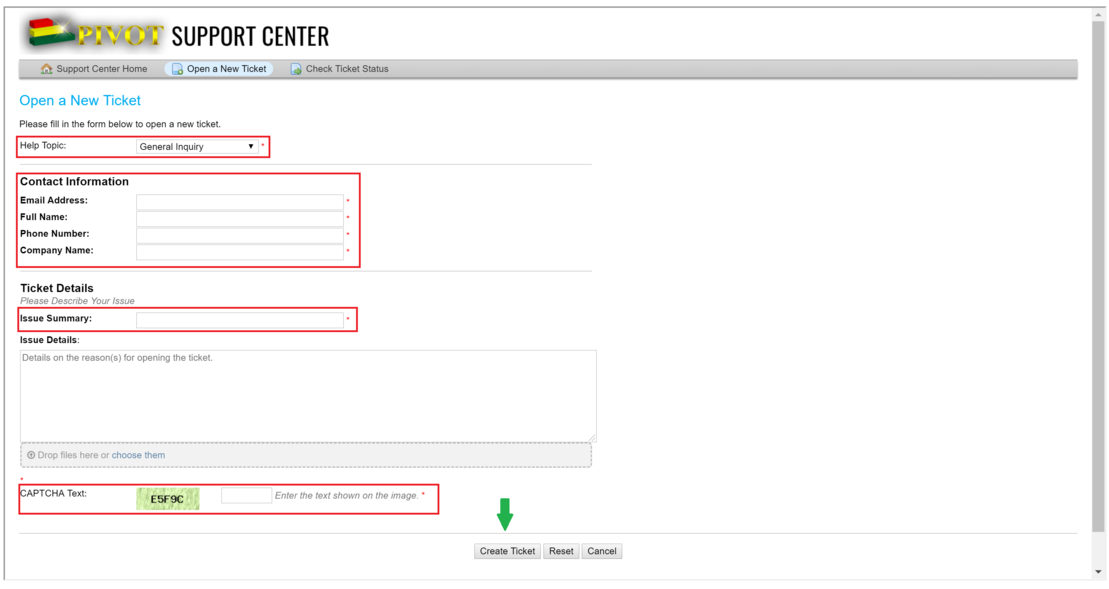The image size is (1109, 589).
Task: Click the scrollbar down arrow
Action: coord(1098,571)
